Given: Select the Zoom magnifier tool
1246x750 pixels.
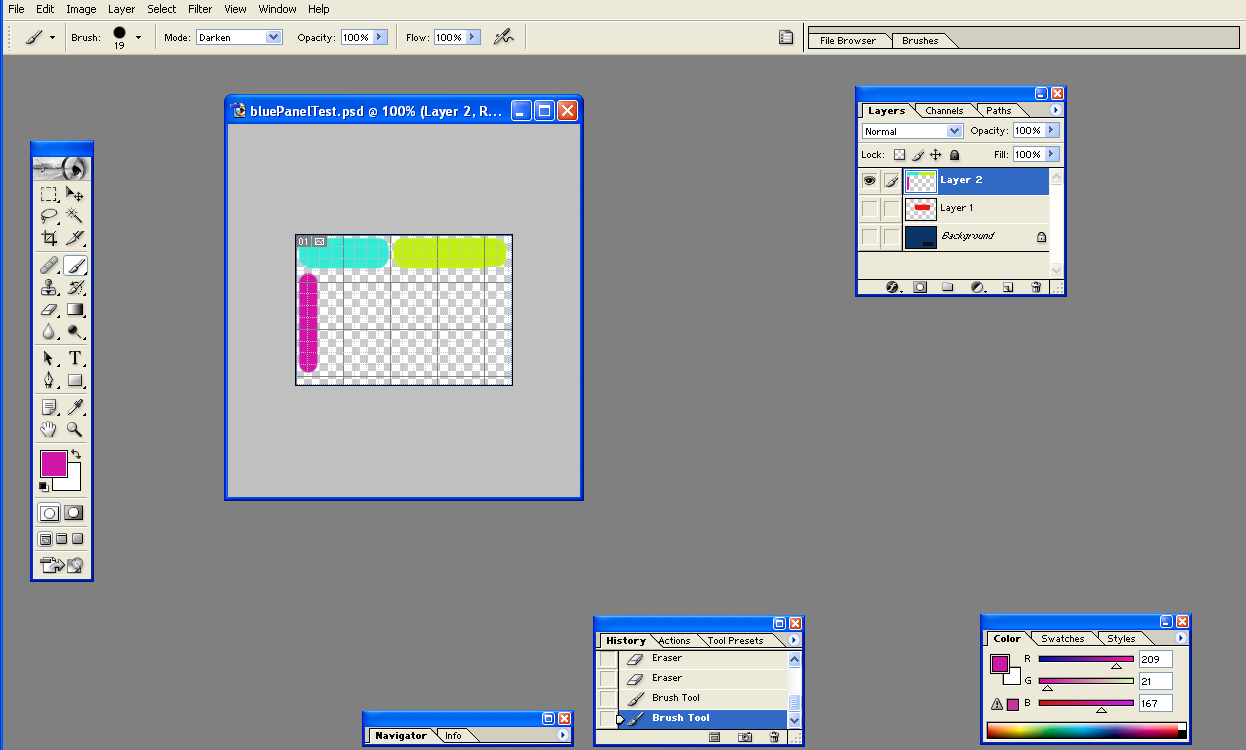Looking at the screenshot, I should [75, 429].
